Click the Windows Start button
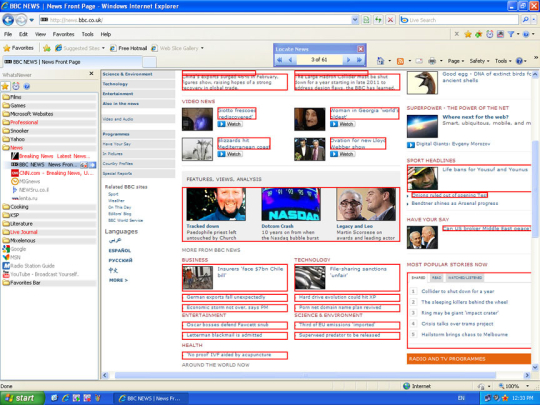 22,398
